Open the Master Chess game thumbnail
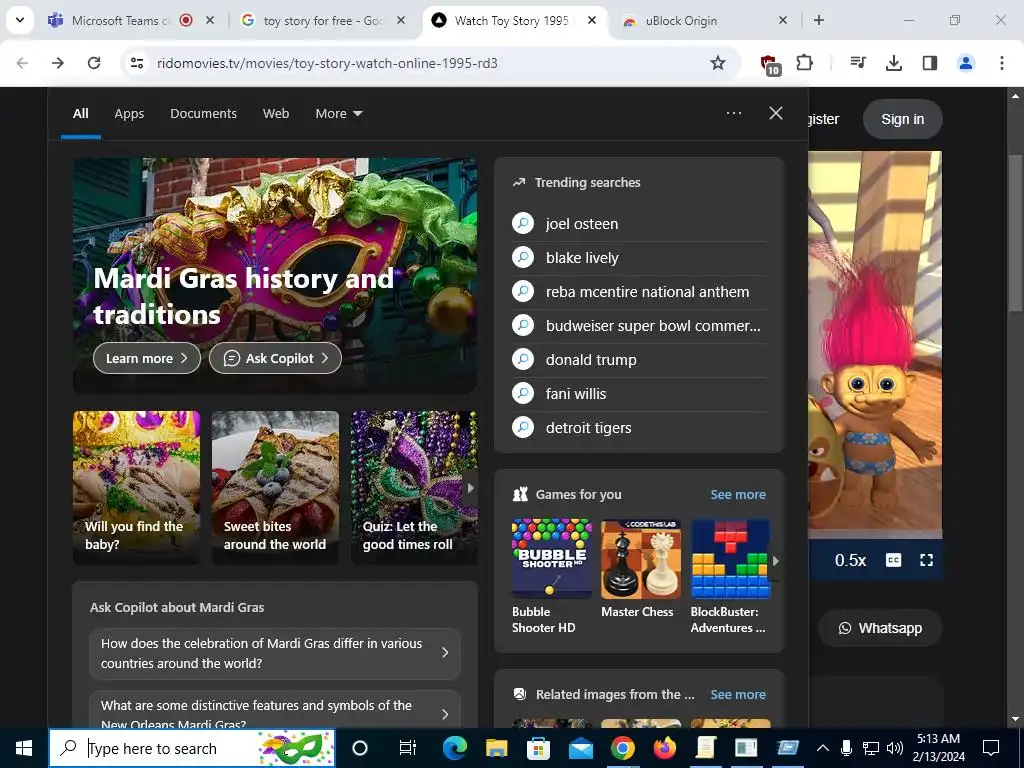The width and height of the screenshot is (1024, 768). tap(641, 559)
